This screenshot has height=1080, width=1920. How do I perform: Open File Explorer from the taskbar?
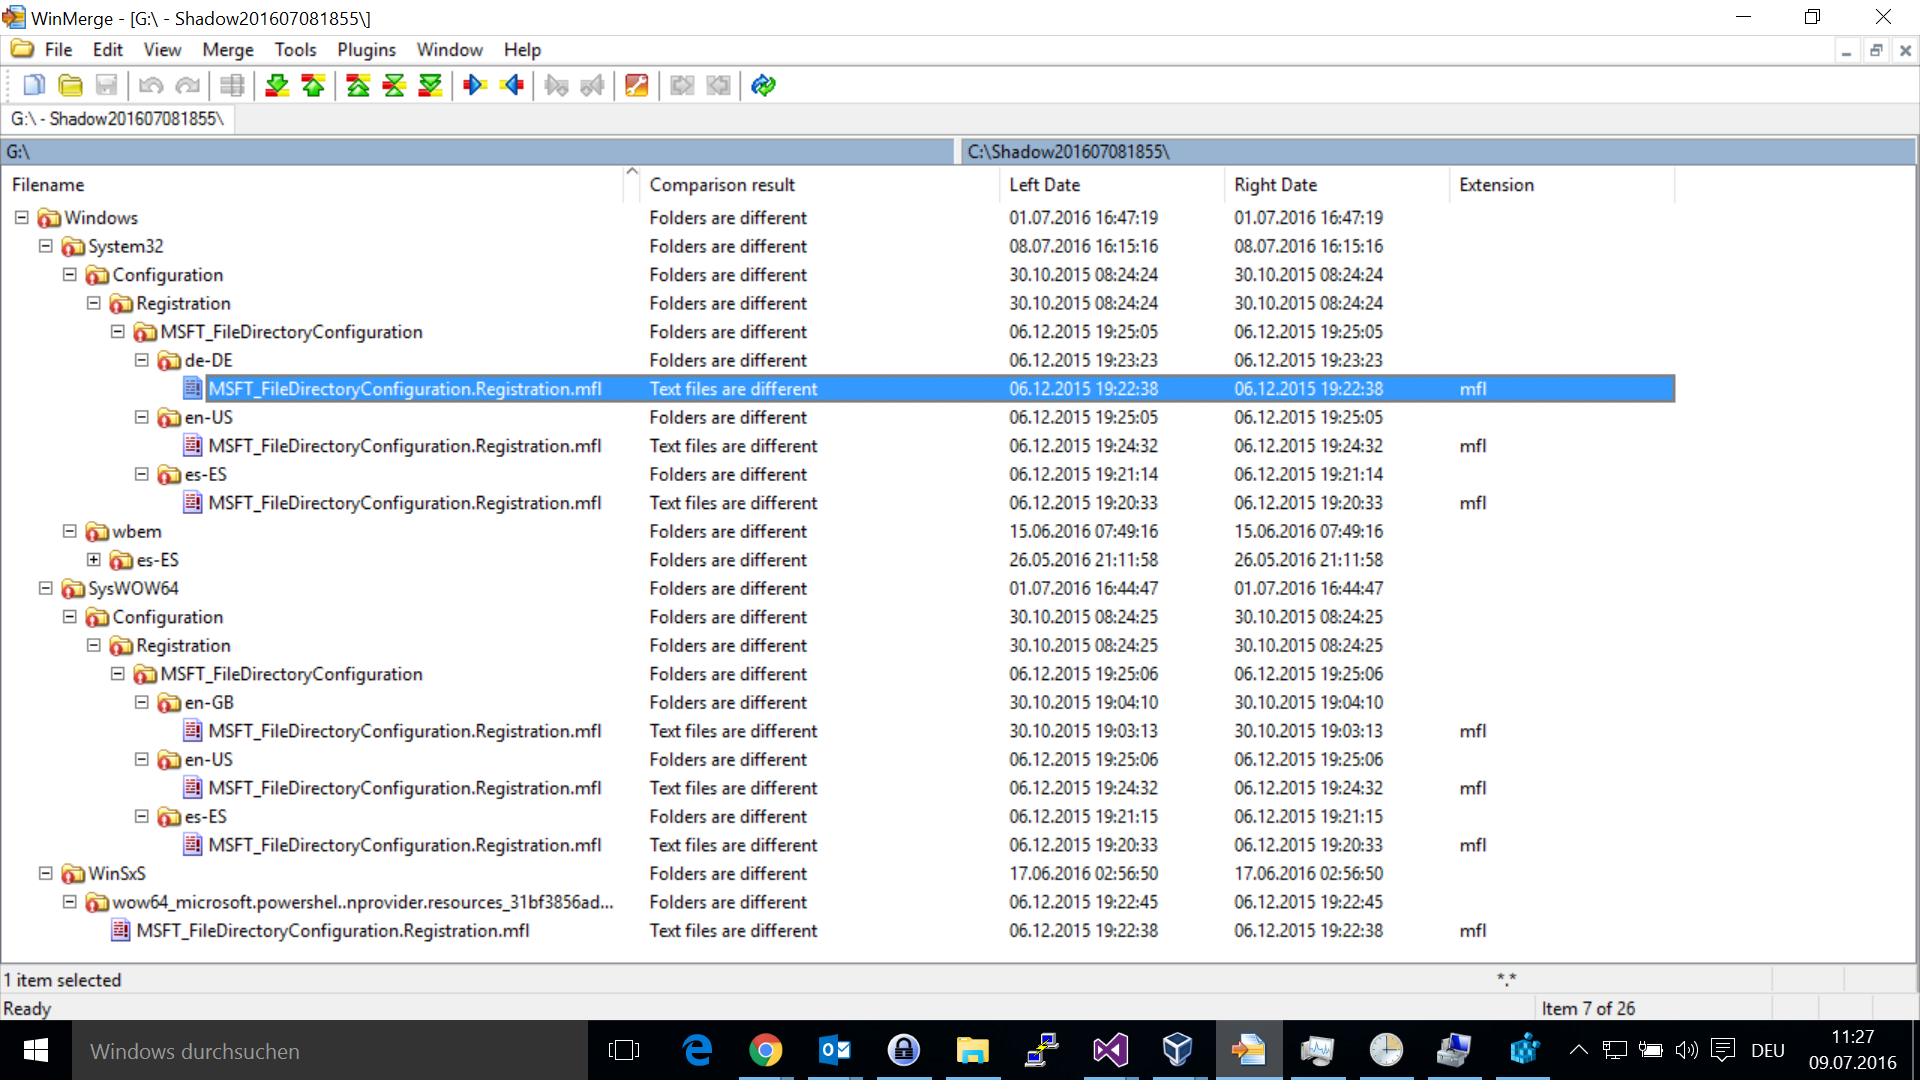click(x=972, y=1050)
